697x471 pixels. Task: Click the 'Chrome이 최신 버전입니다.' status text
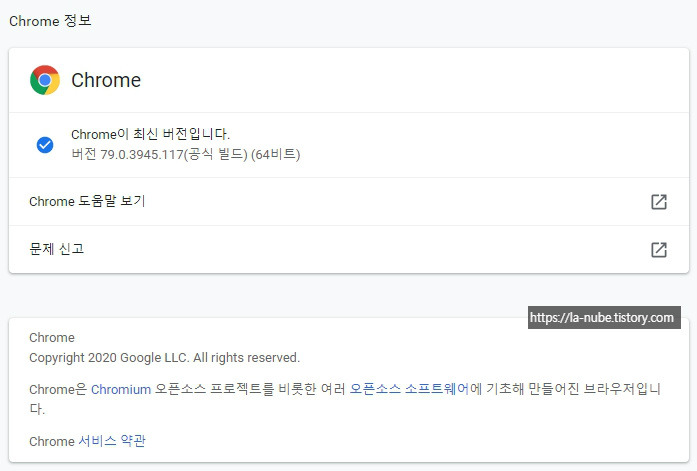point(151,134)
